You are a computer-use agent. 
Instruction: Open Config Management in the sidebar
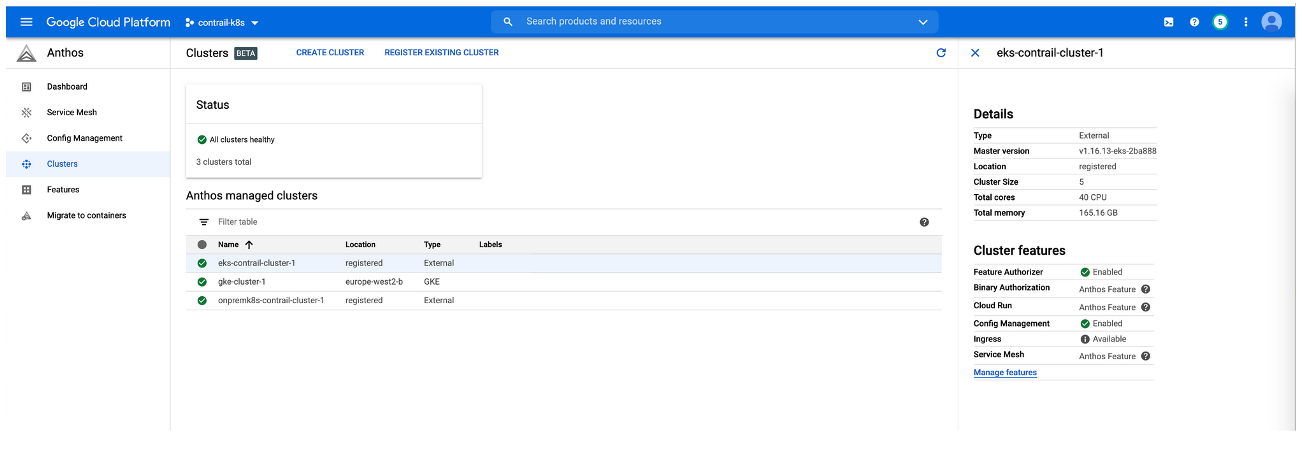[x=85, y=138]
